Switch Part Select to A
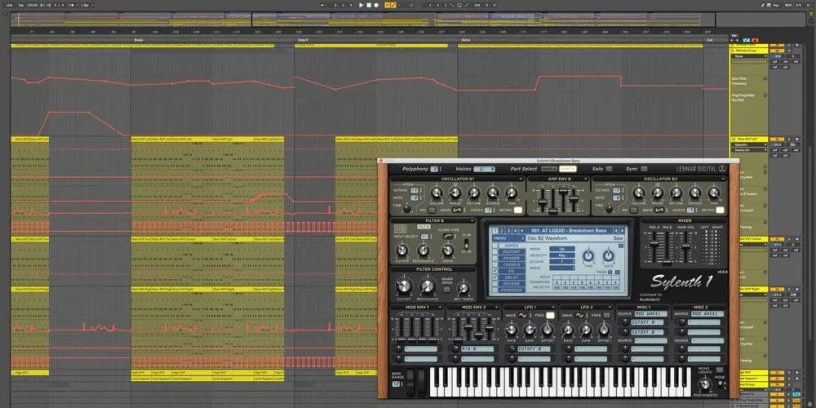The height and width of the screenshot is (408, 816). [x=550, y=169]
